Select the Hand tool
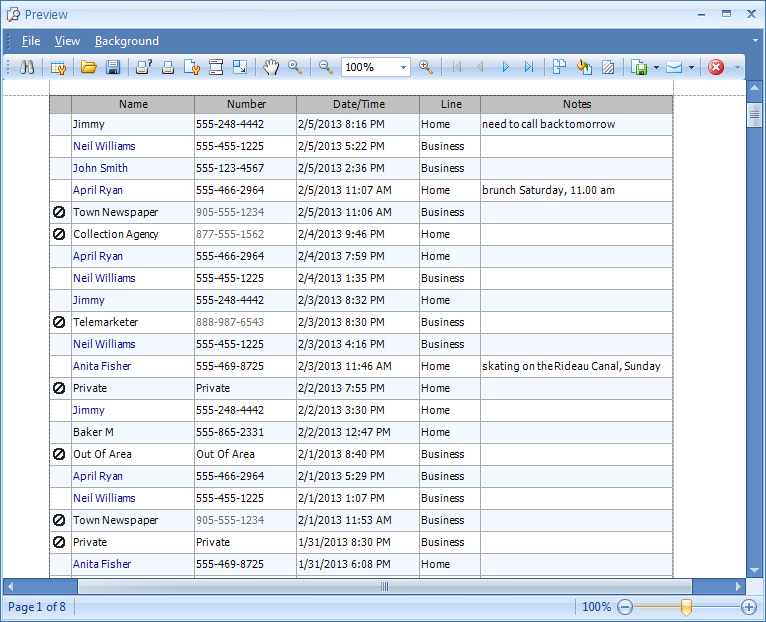766x622 pixels. point(271,67)
